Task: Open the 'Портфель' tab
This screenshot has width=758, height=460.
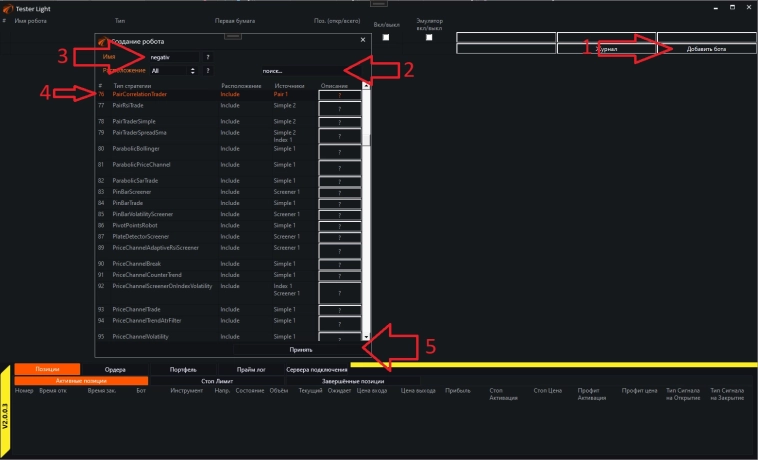Action: (183, 369)
